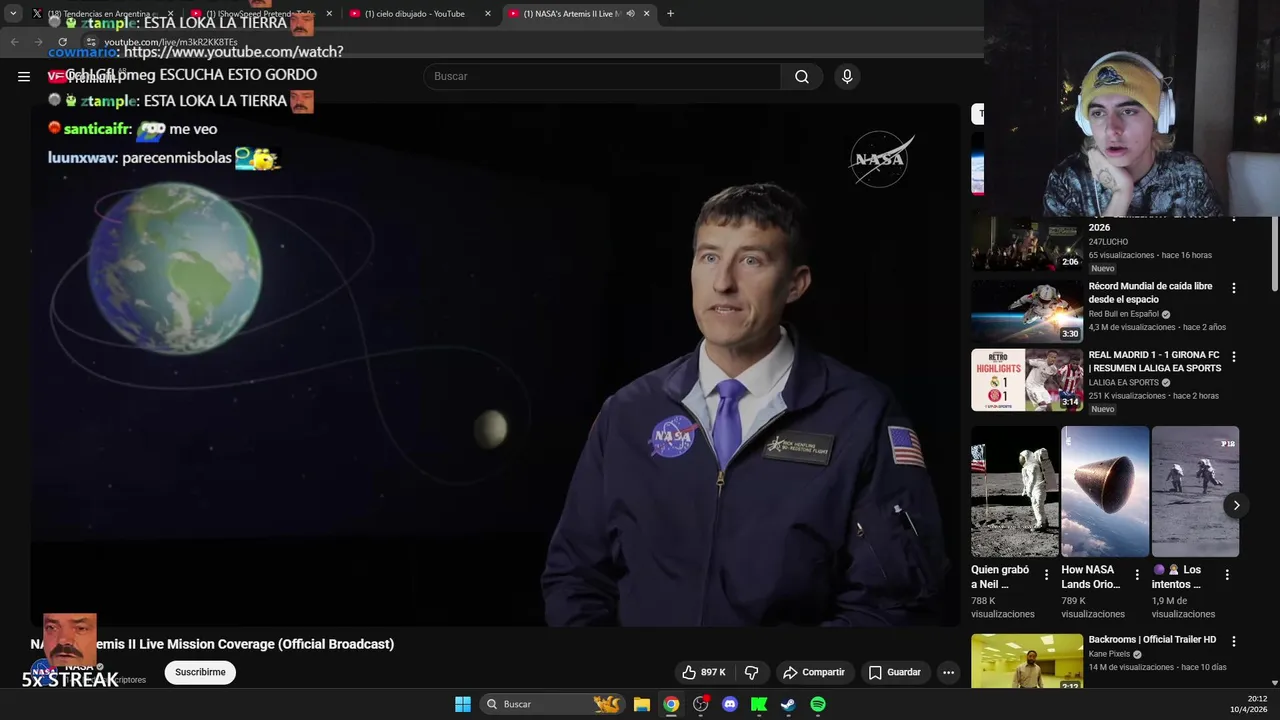
Task: Open Kick app from taskbar
Action: pyautogui.click(x=759, y=704)
